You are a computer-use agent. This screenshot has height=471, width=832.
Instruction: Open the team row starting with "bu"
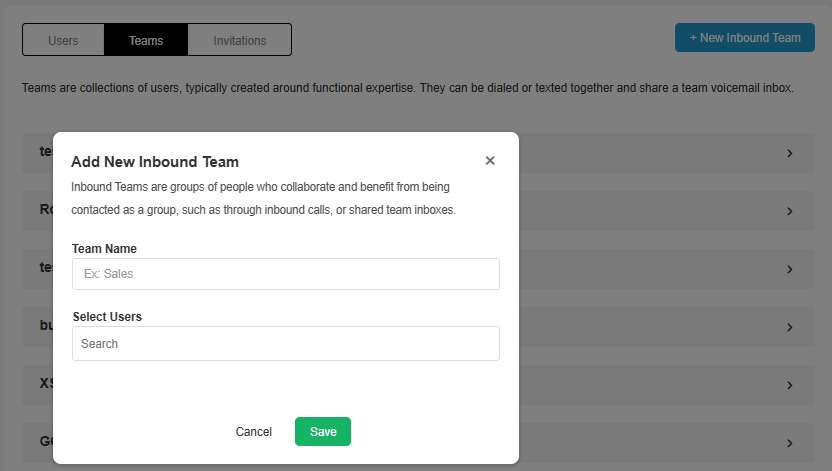tap(38, 327)
